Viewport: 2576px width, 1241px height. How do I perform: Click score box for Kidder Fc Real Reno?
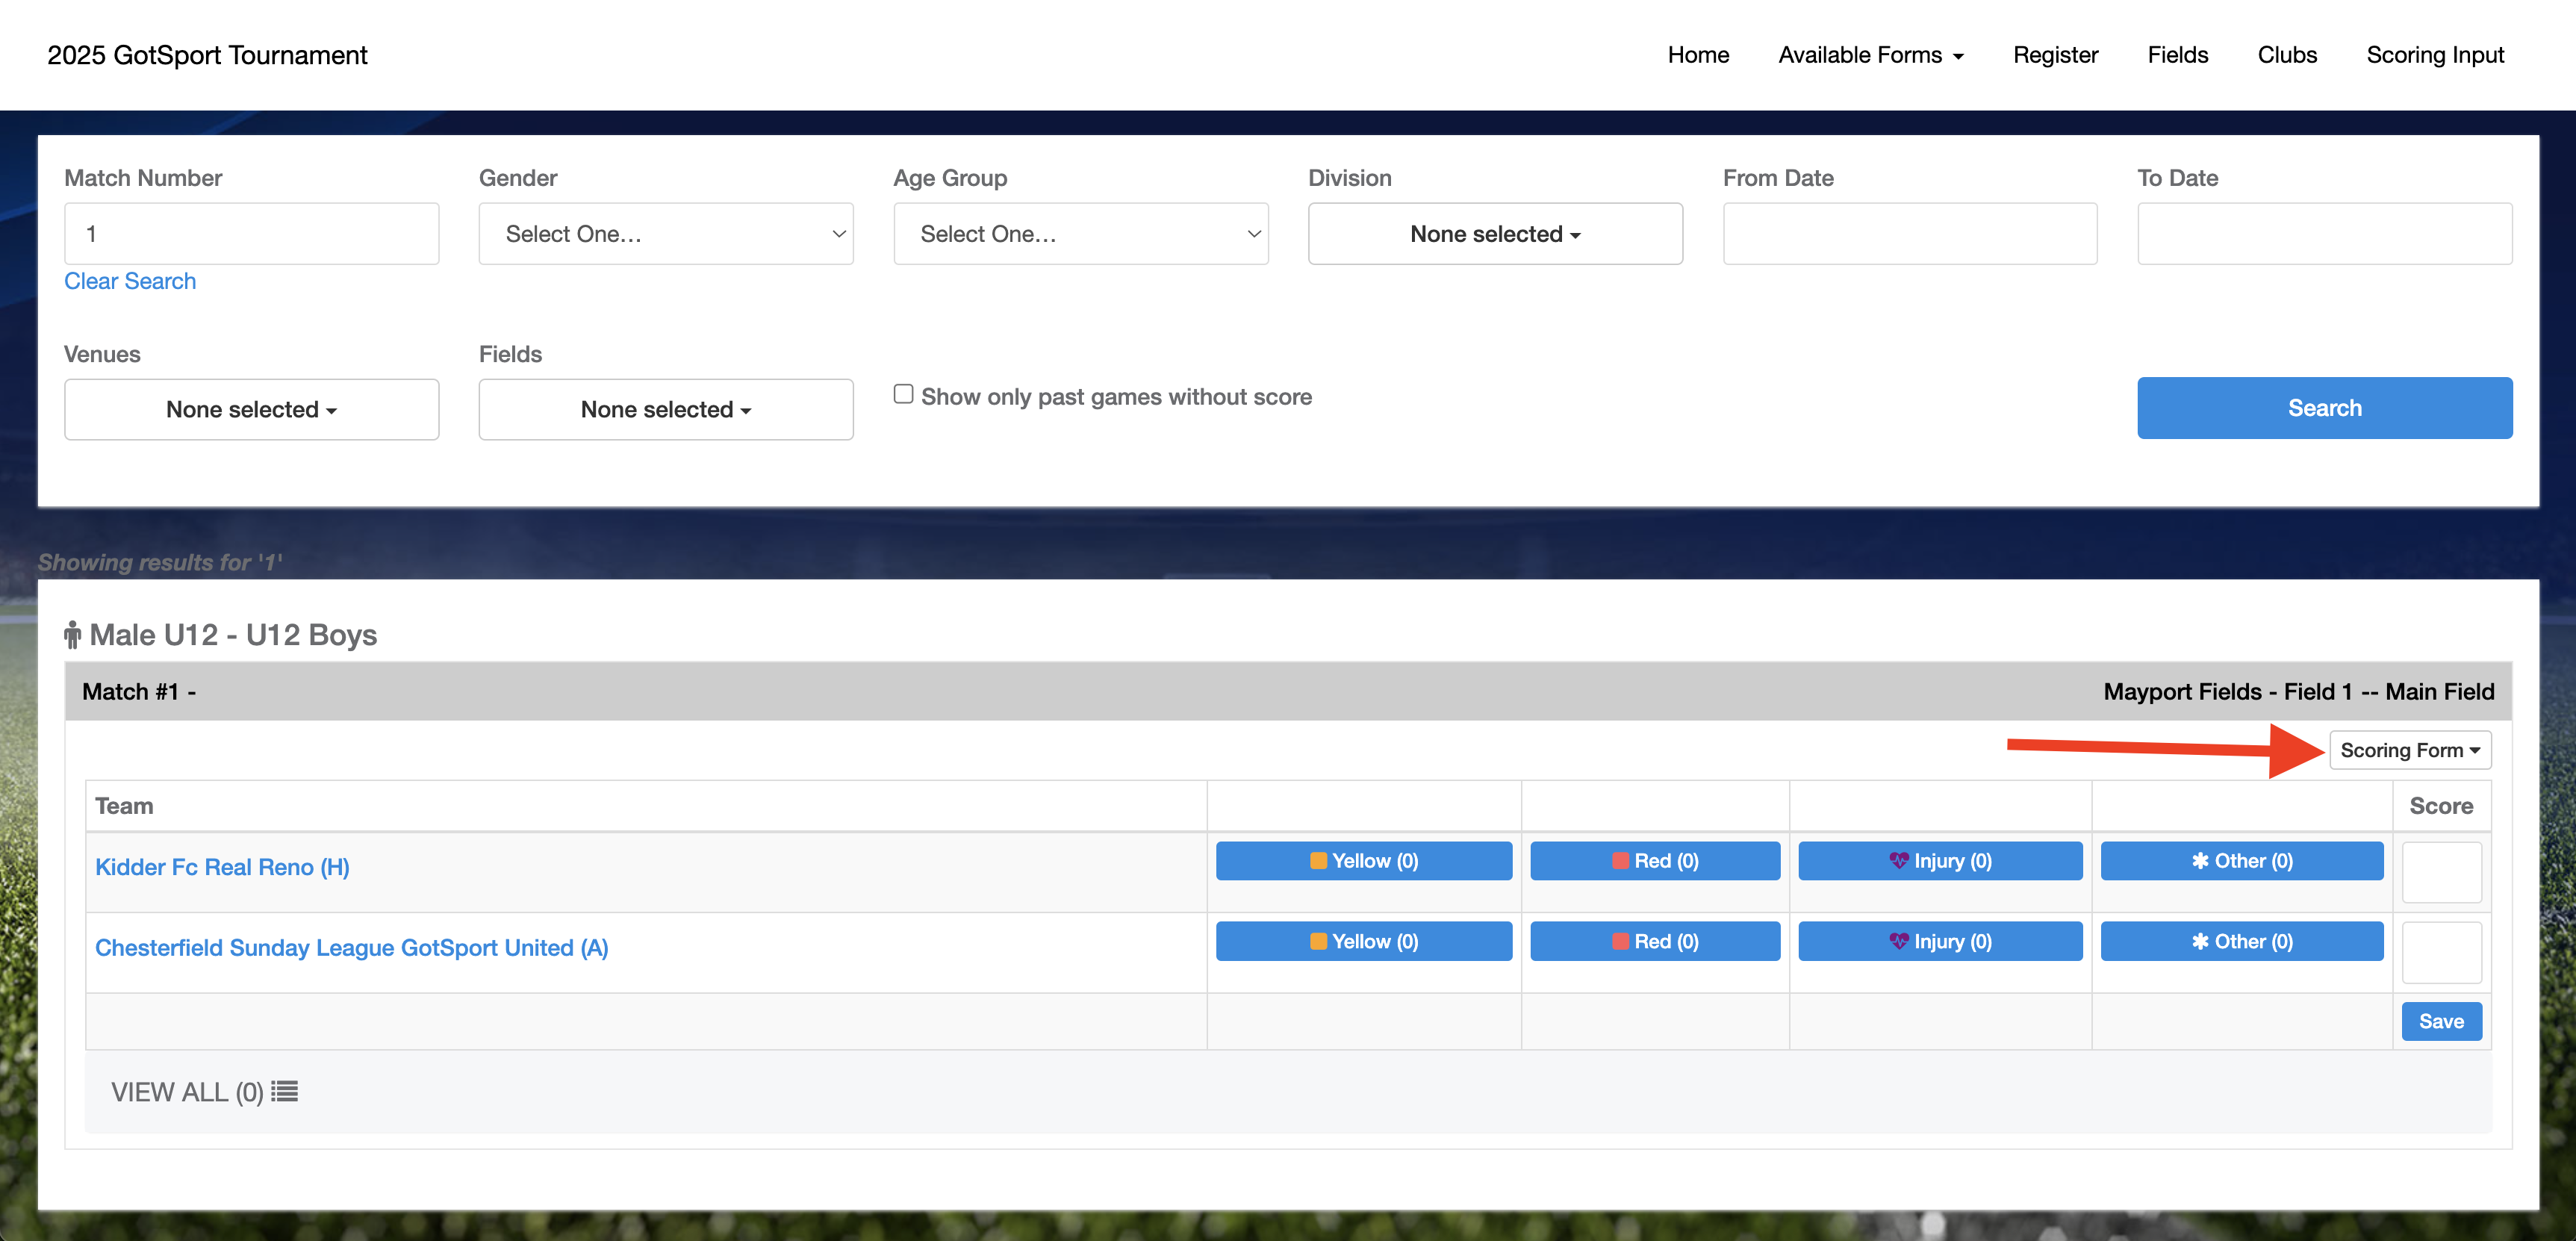(x=2441, y=872)
